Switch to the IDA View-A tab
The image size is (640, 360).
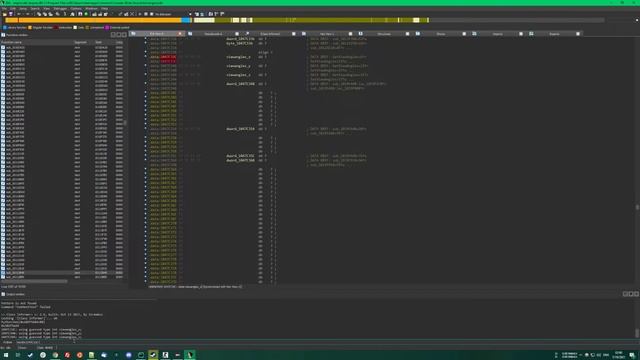click(x=157, y=34)
